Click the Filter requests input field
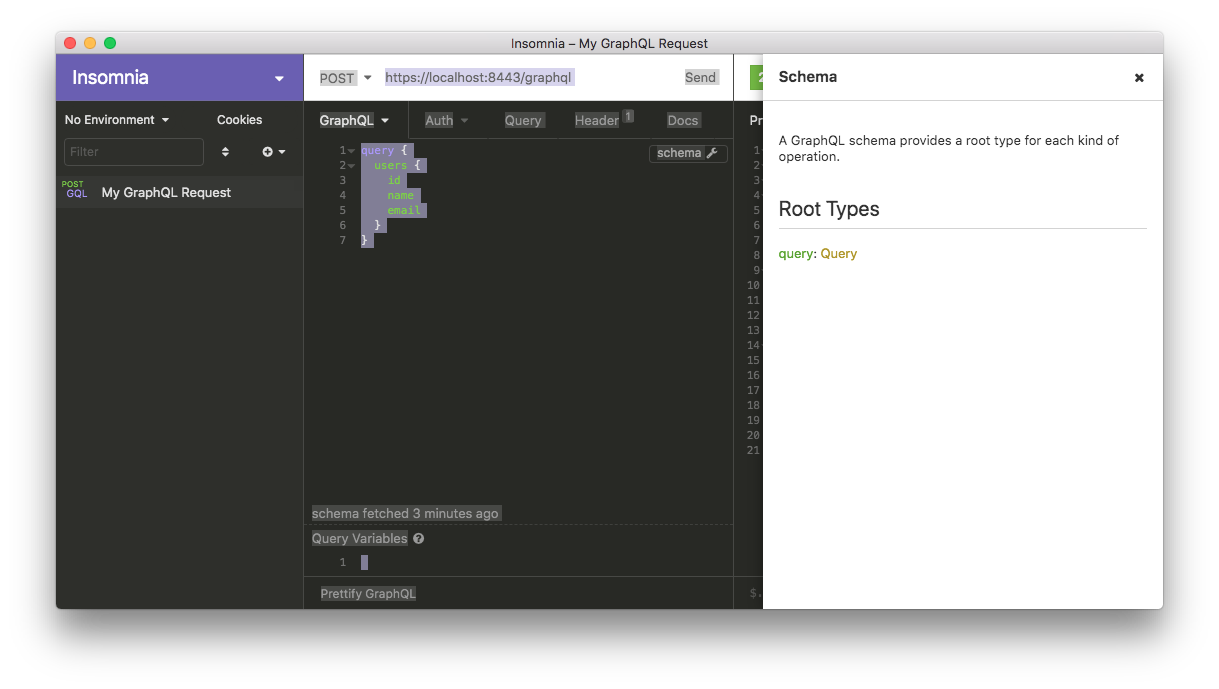This screenshot has height=689, width=1219. 134,152
